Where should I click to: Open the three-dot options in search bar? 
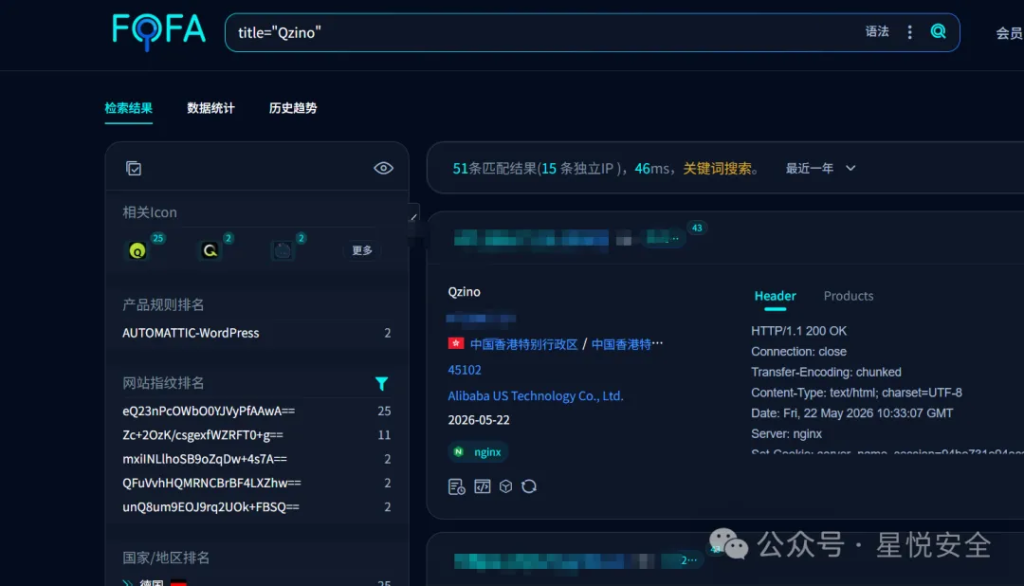(910, 32)
